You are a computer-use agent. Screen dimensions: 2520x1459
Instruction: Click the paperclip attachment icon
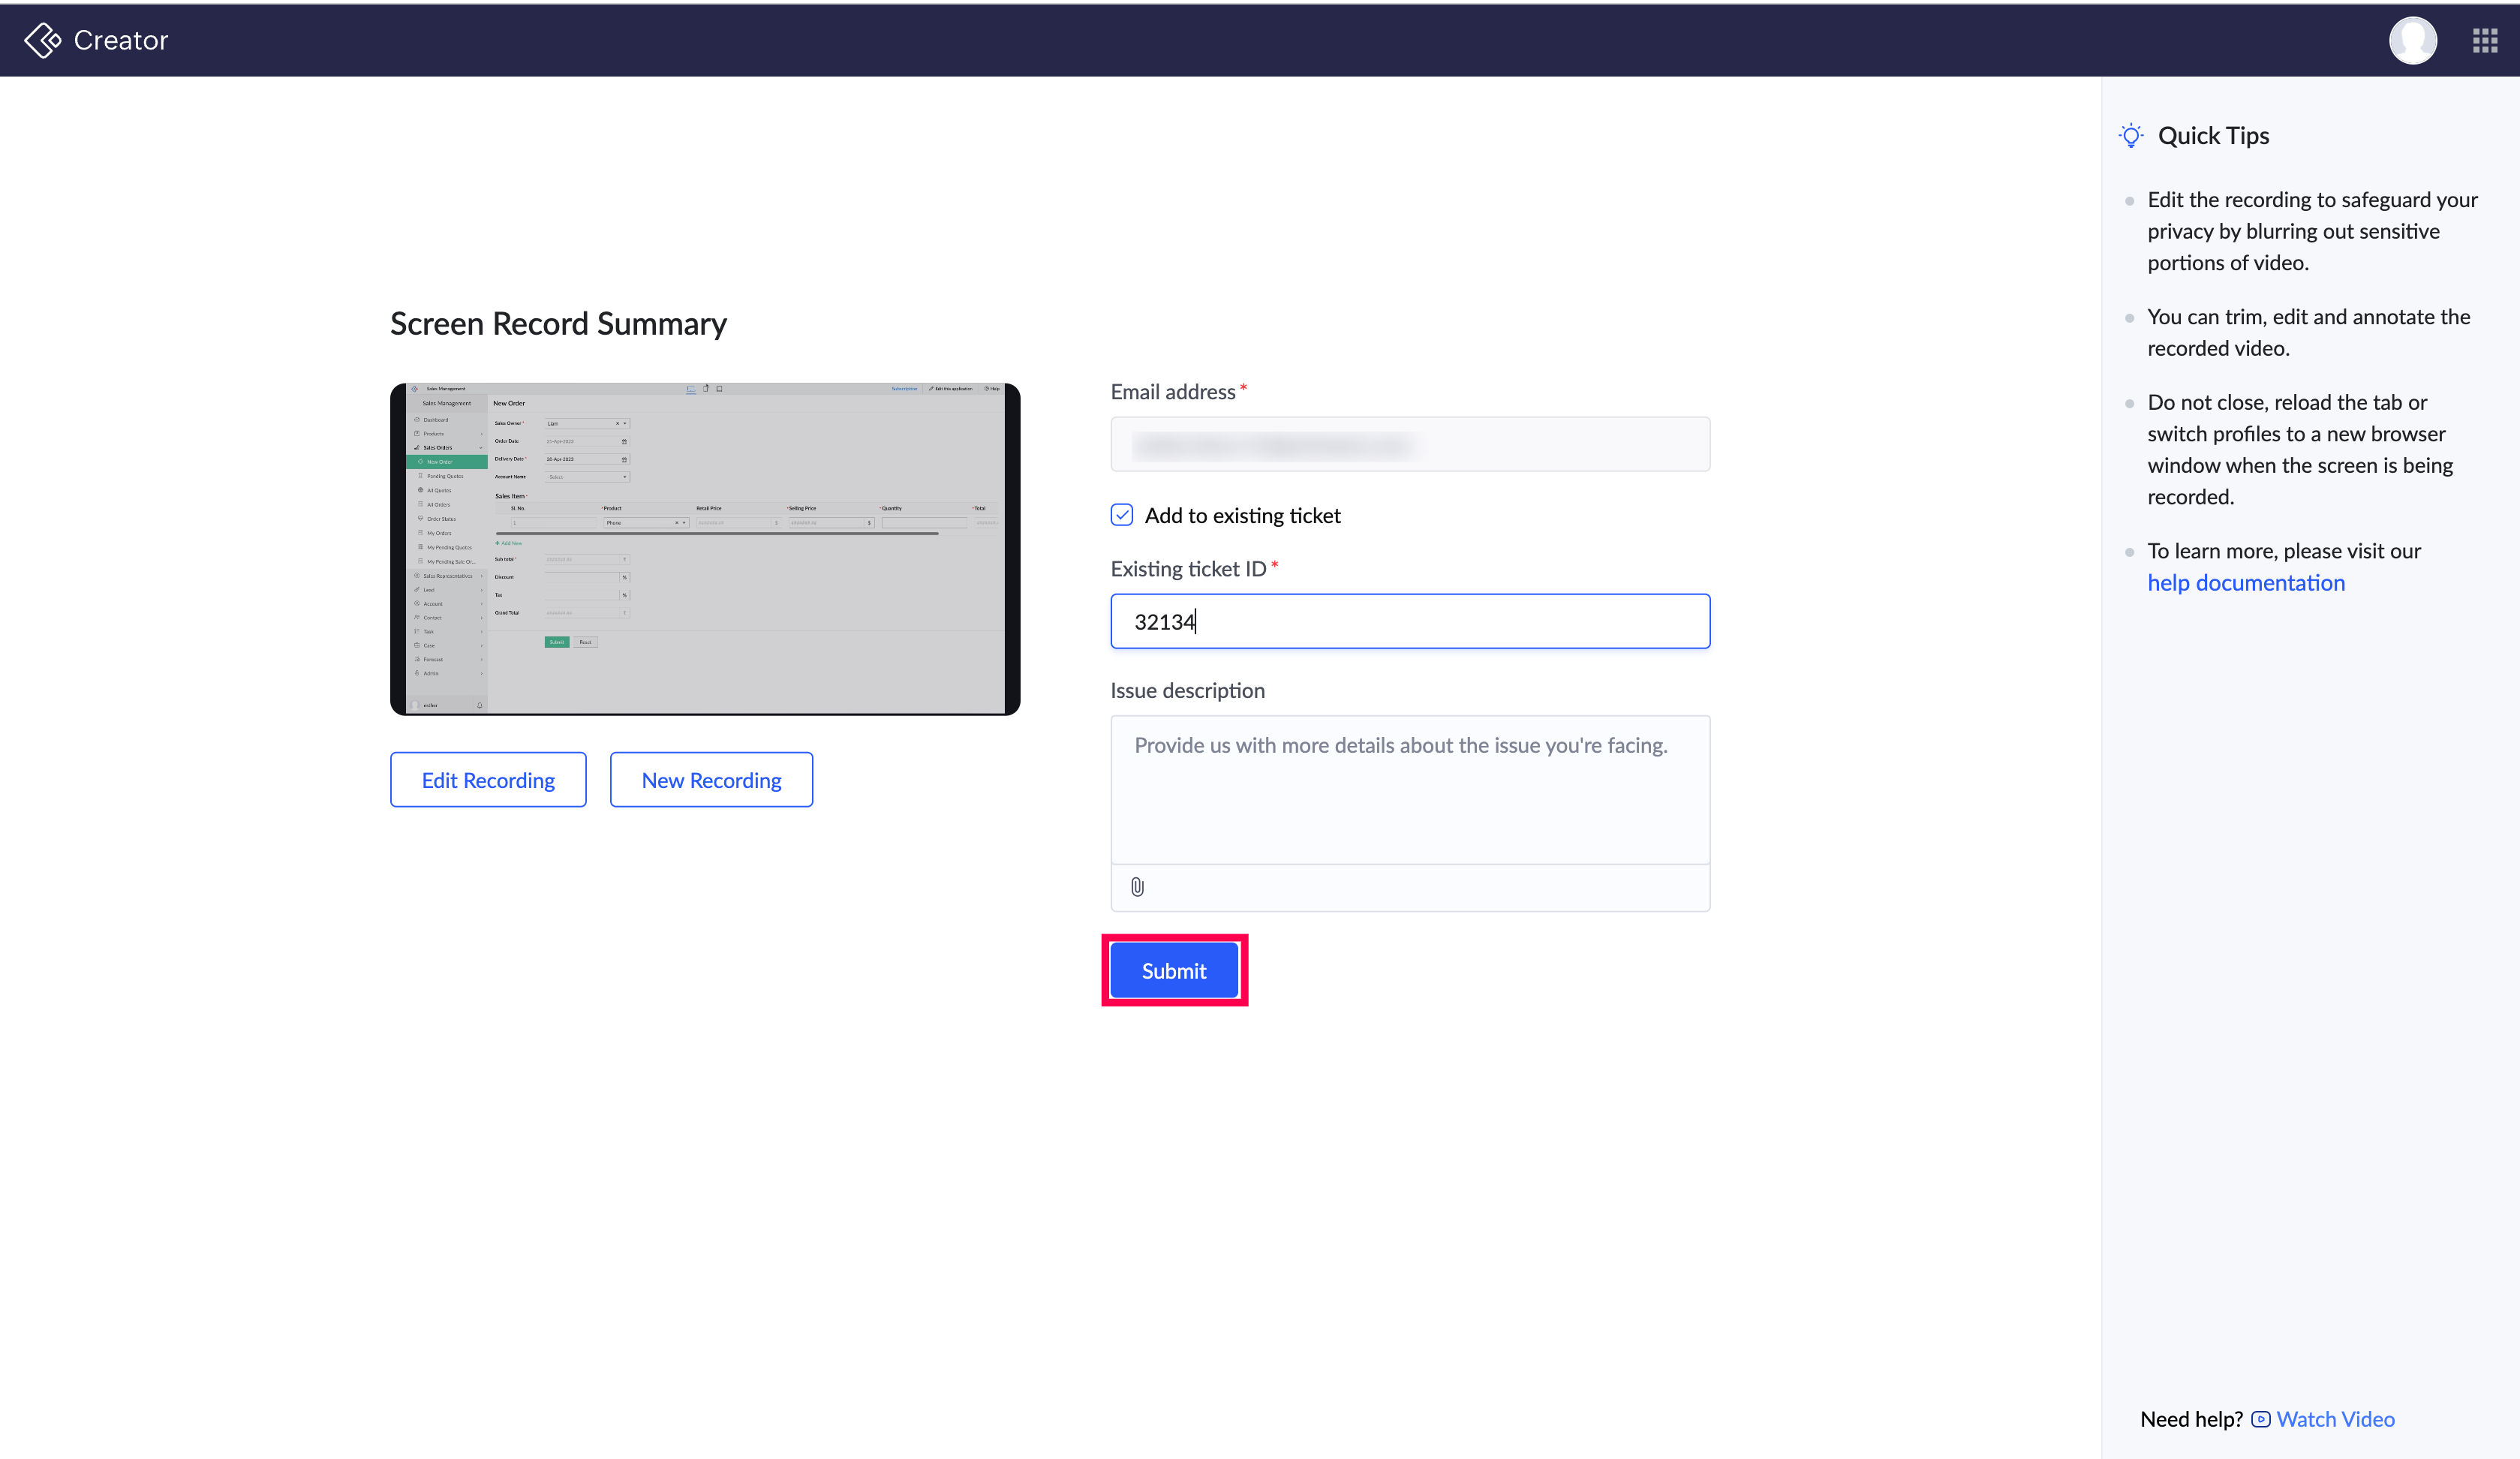pyautogui.click(x=1137, y=887)
